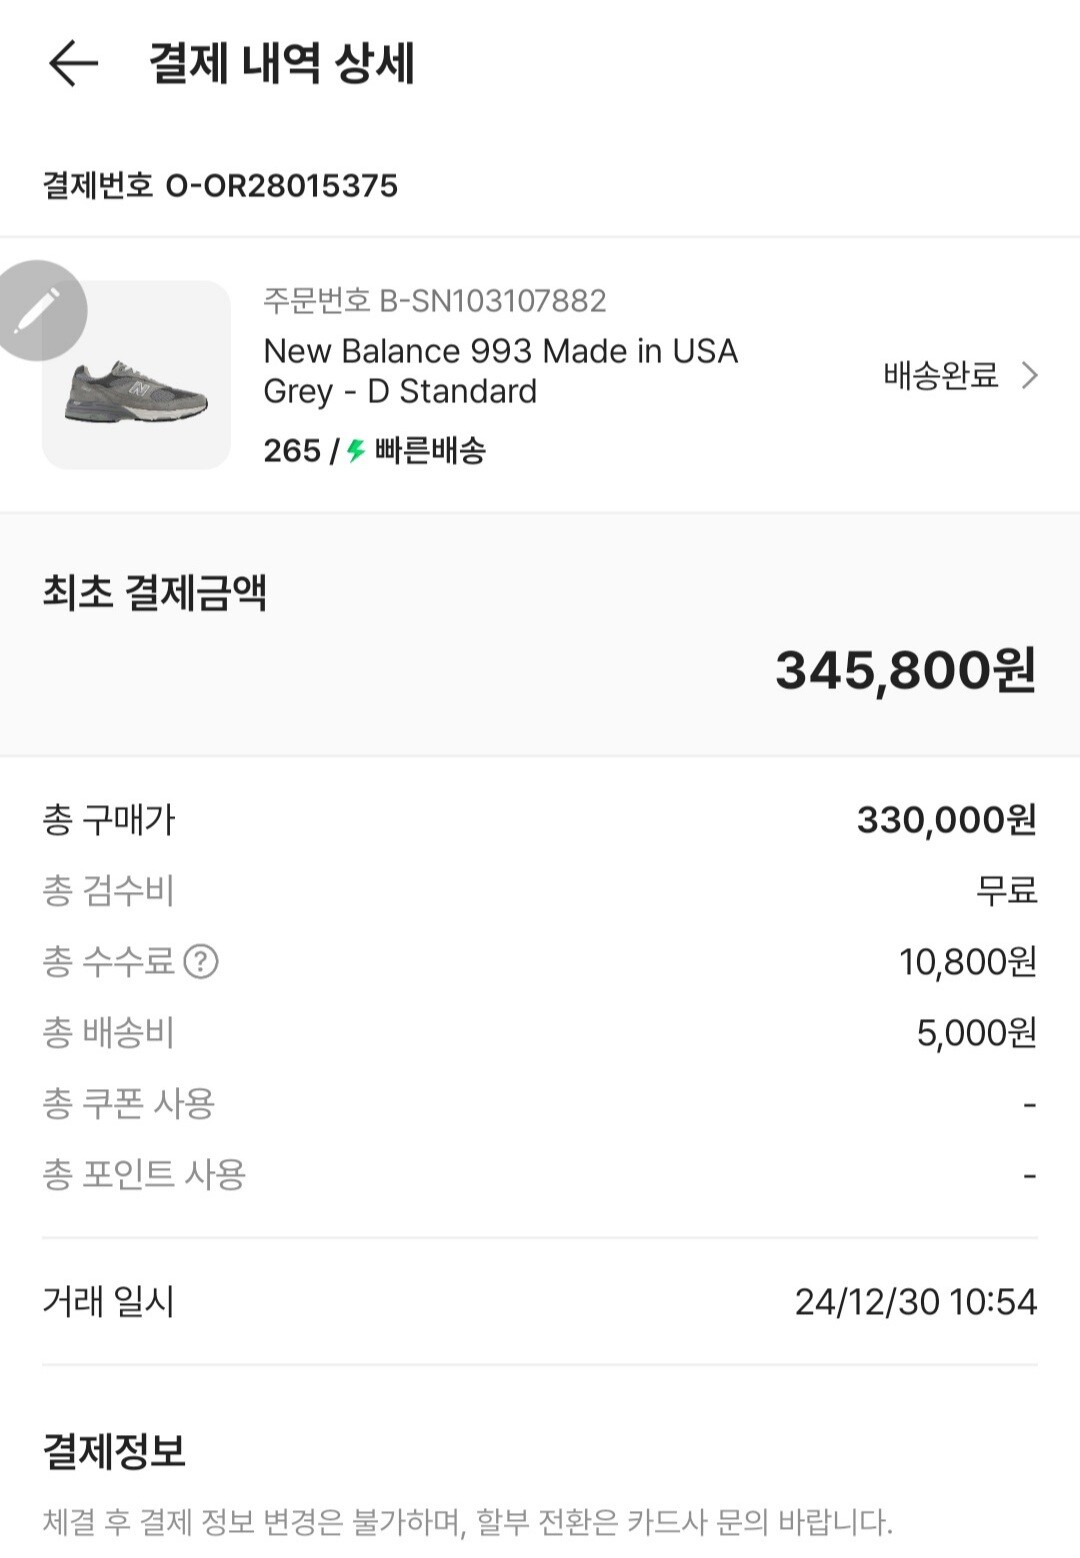Tap the 총 검수비 무료 row
The width and height of the screenshot is (1080, 1558).
point(540,891)
